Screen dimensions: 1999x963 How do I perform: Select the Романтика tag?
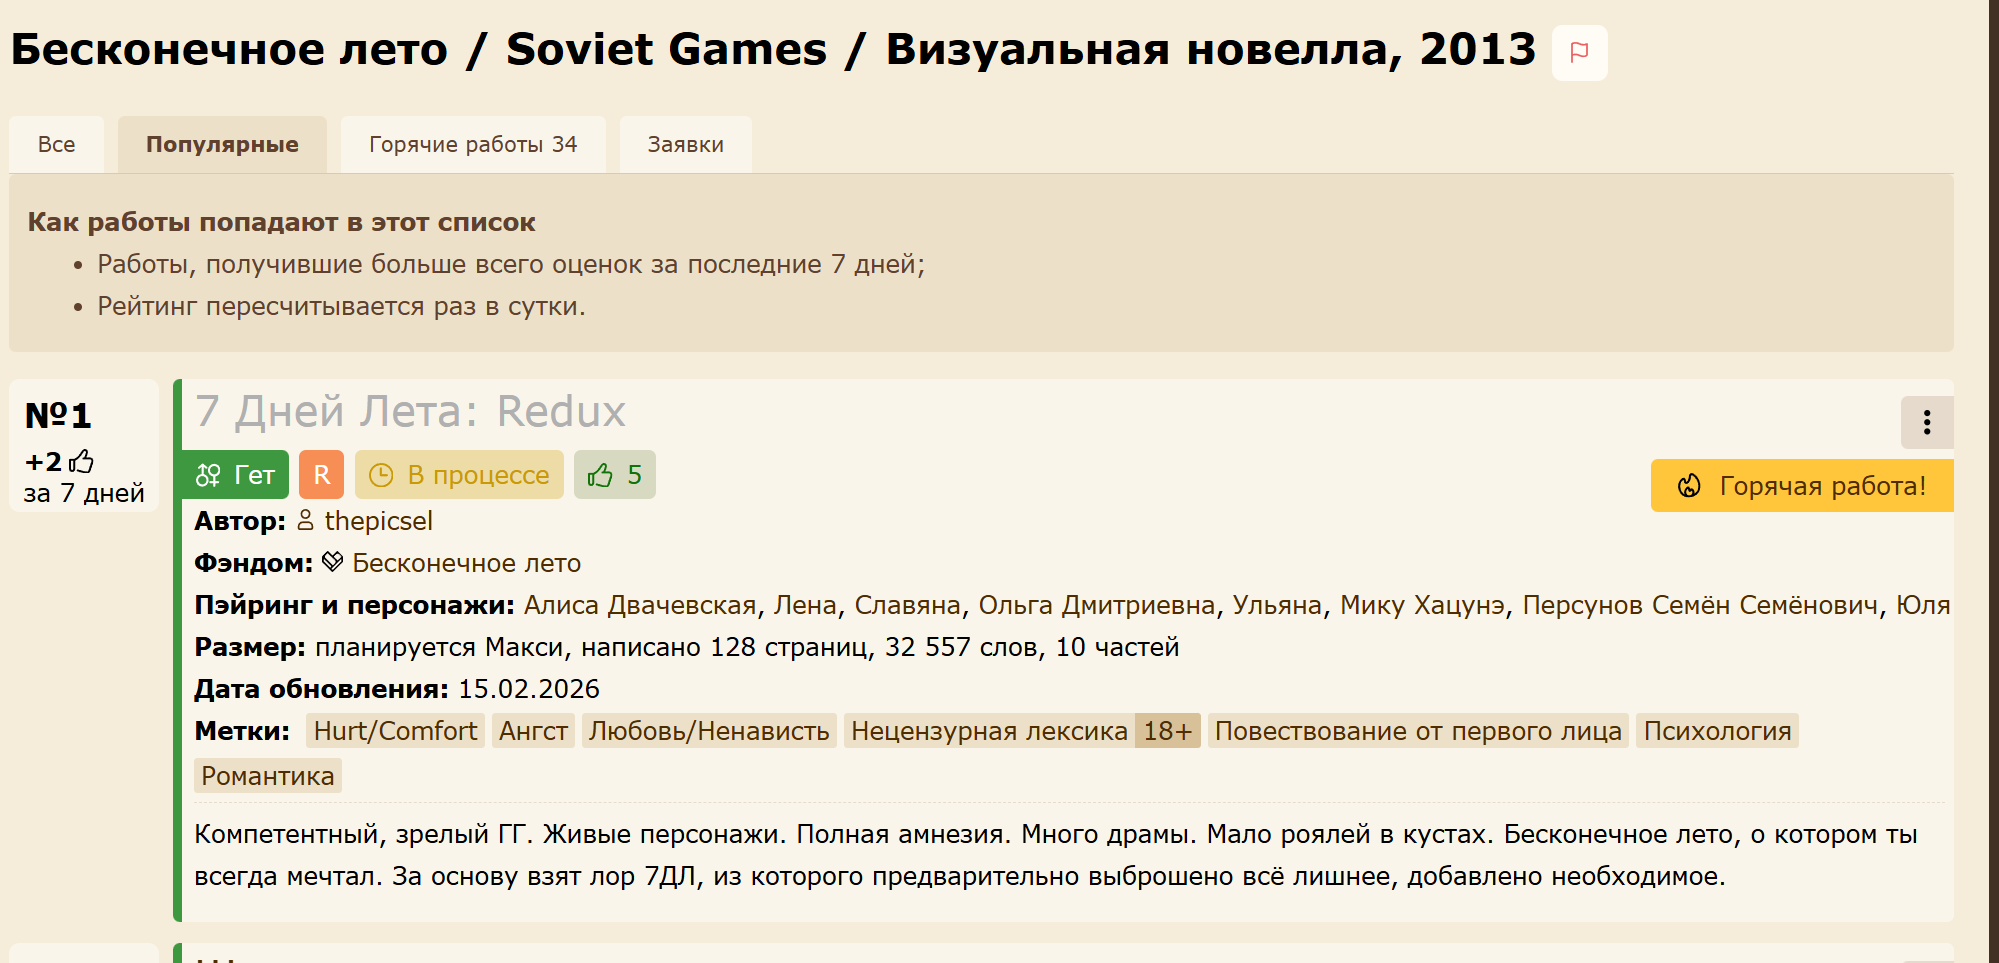click(268, 776)
